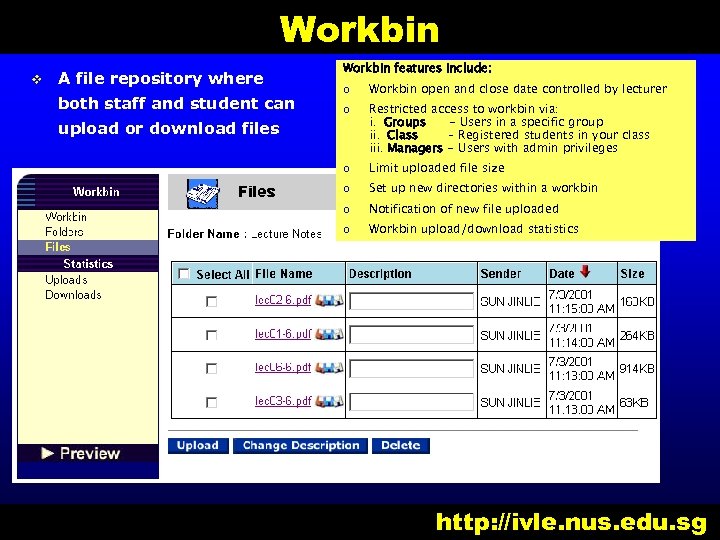Open Downloads statistics in sidebar
This screenshot has width=720, height=540.
(73, 295)
